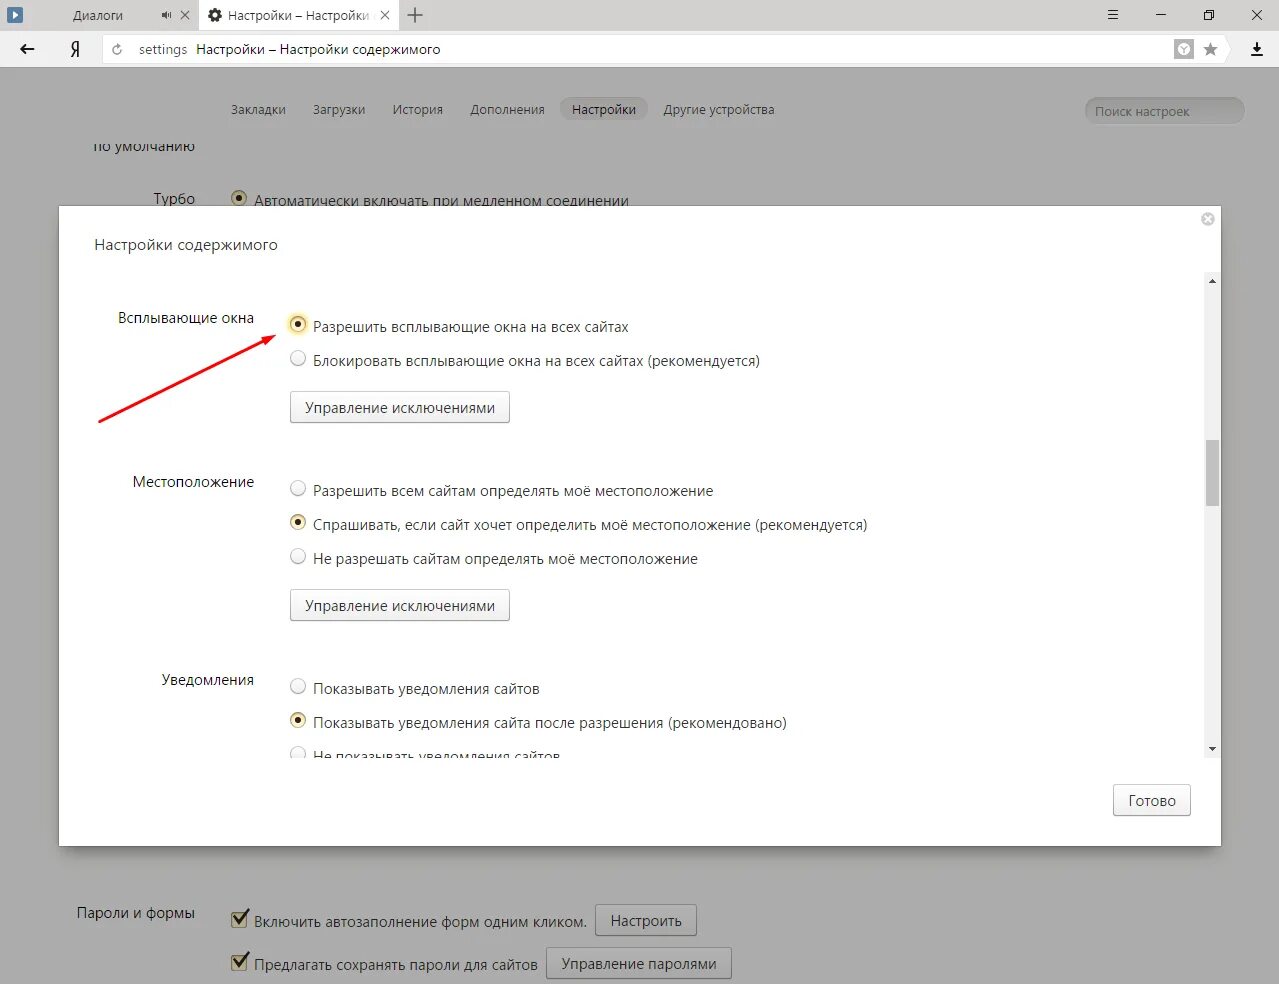The height and width of the screenshot is (984, 1279).
Task: Add a new tab with plus
Action: pos(415,15)
